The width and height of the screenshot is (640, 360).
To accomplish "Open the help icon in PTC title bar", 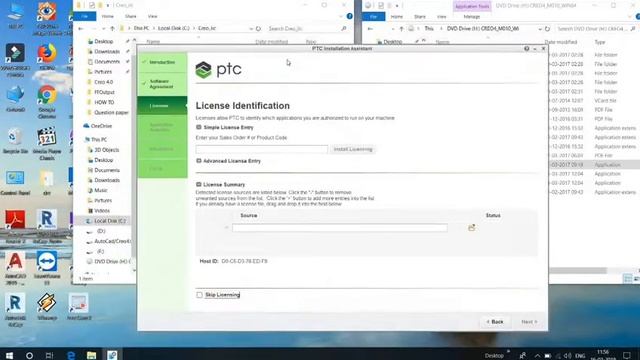I will coord(527,49).
